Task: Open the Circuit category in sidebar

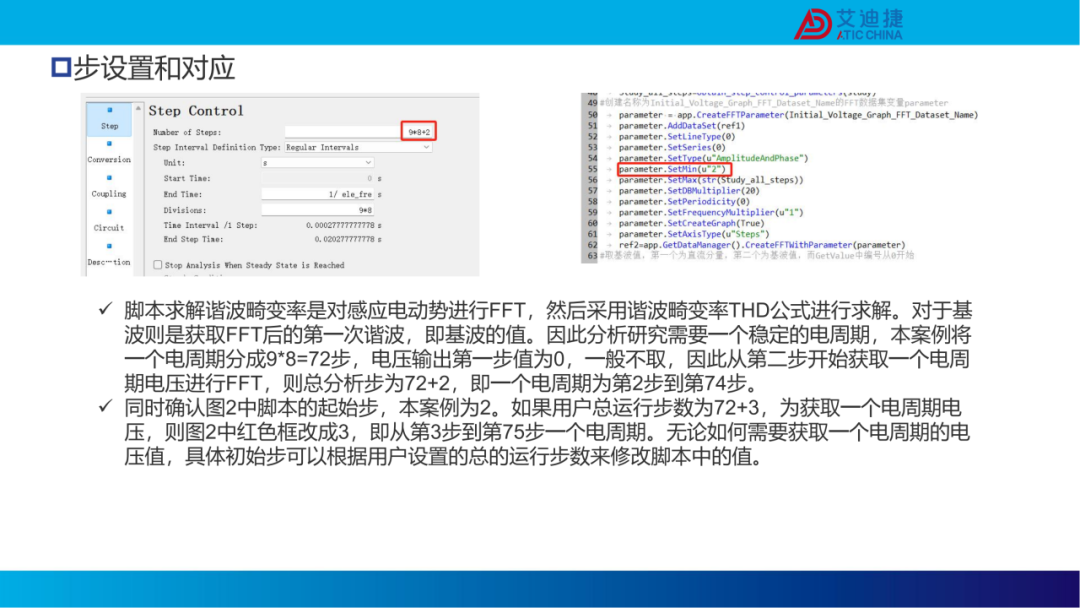Action: [x=109, y=220]
